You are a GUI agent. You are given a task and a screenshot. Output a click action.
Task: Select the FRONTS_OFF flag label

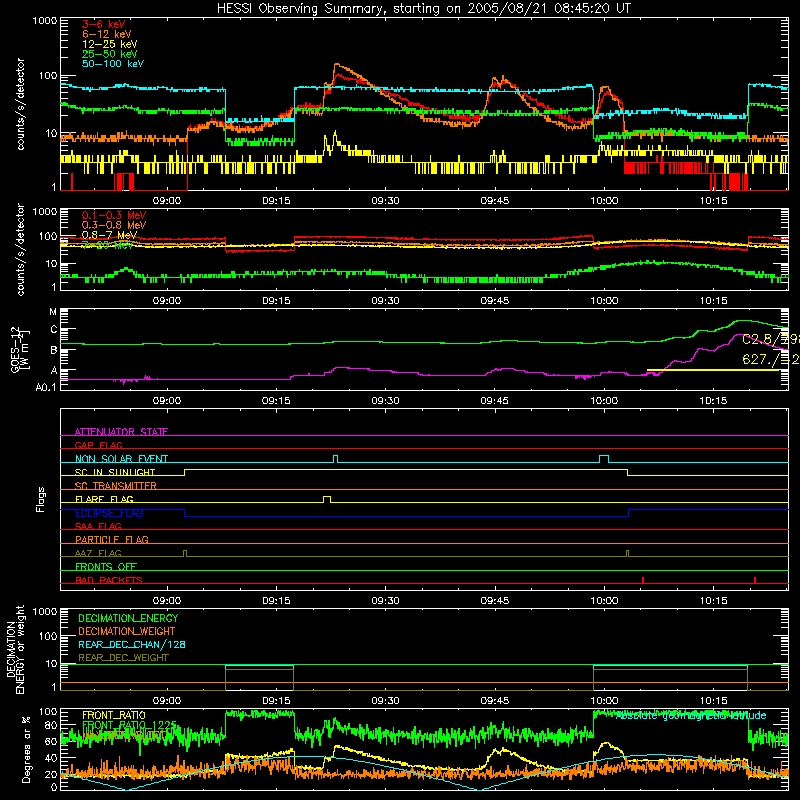[x=106, y=566]
